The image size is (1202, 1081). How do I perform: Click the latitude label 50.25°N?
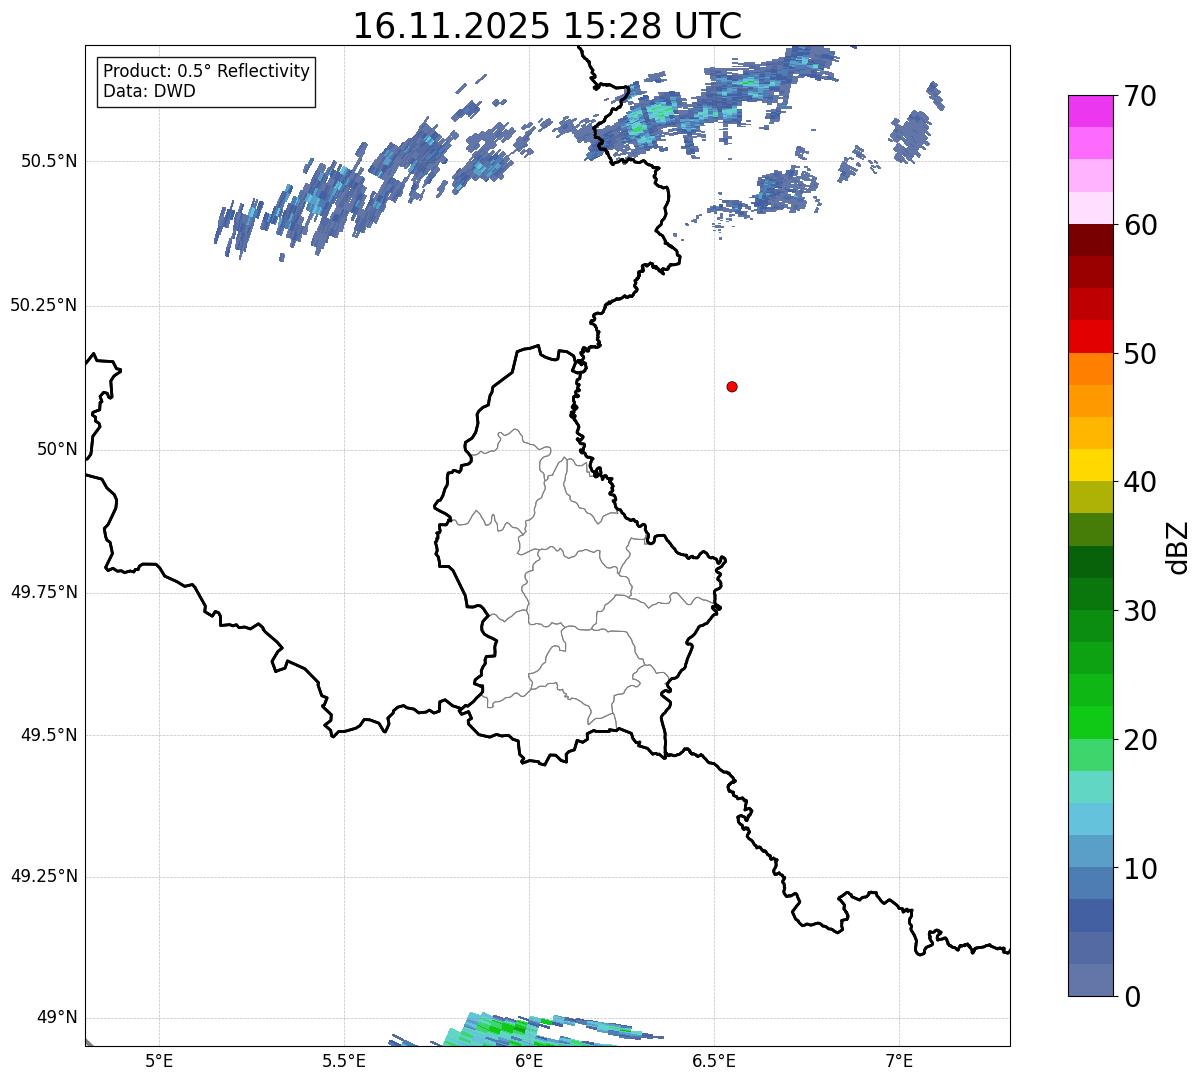[44, 305]
